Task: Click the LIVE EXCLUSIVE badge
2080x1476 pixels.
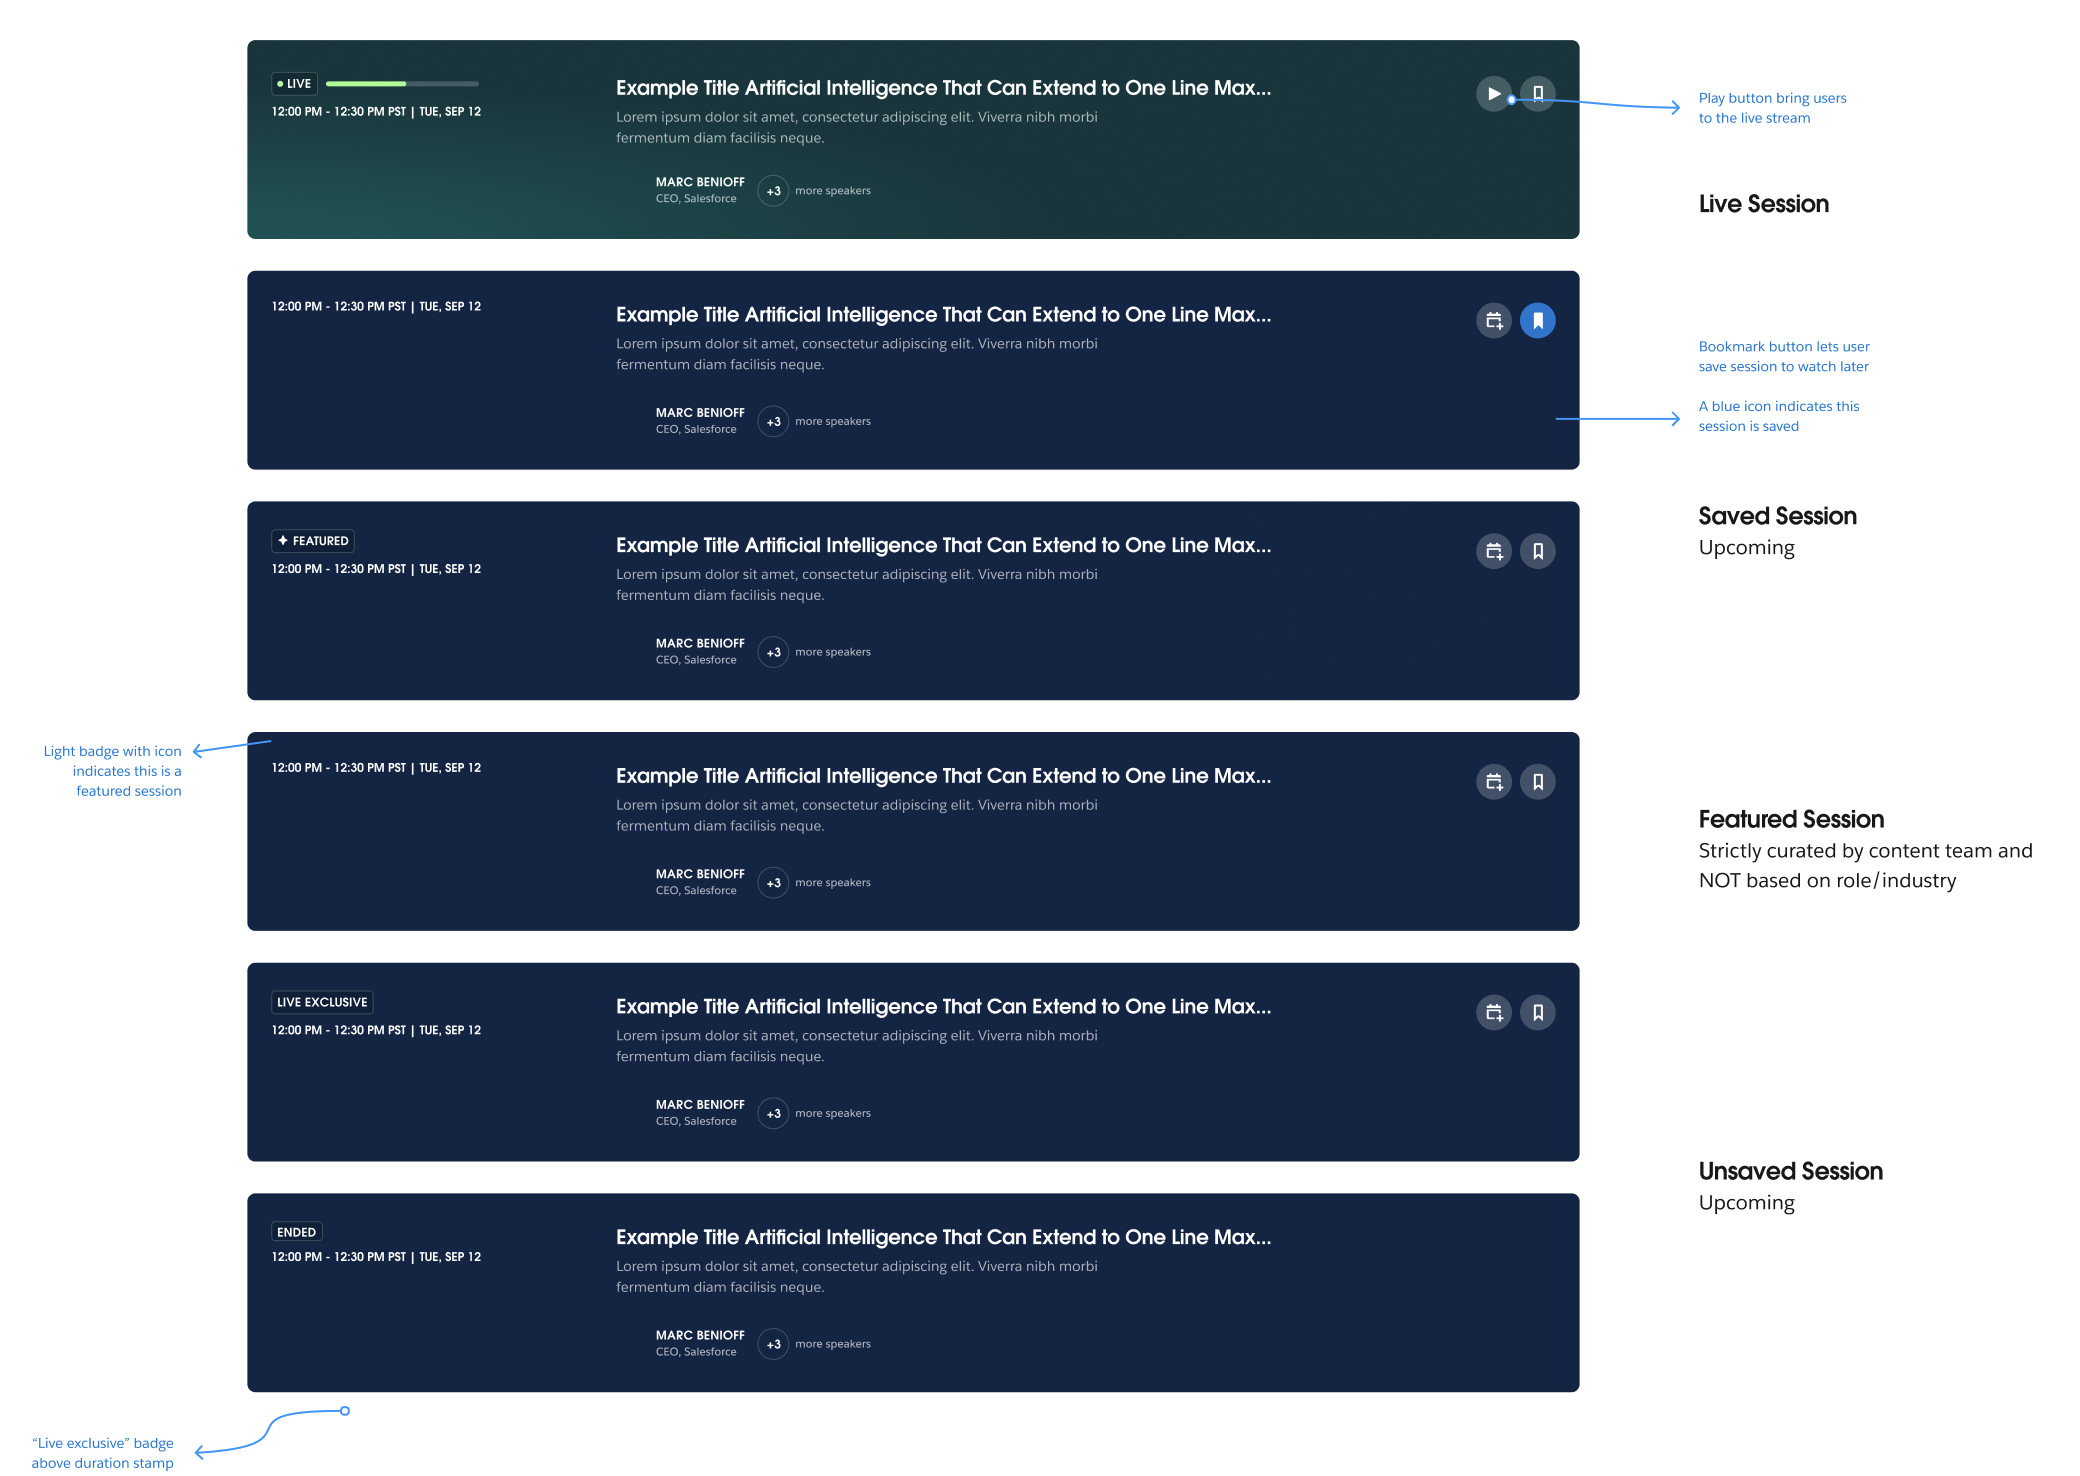Action: click(322, 1002)
